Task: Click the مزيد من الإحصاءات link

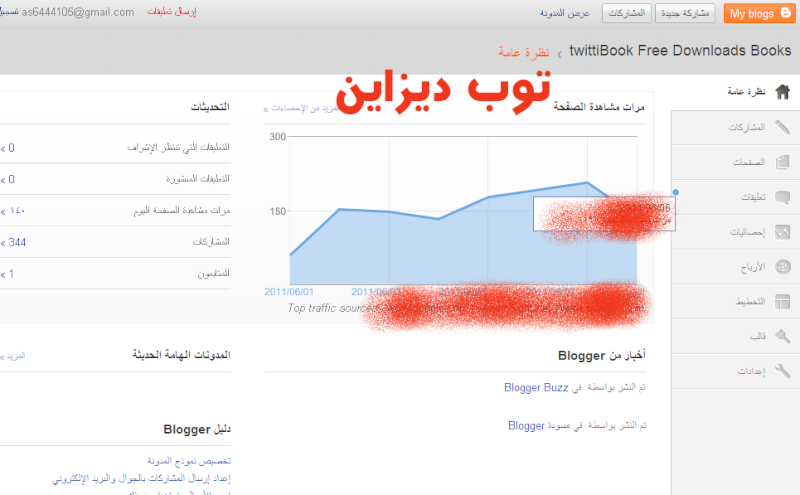Action: coord(301,108)
